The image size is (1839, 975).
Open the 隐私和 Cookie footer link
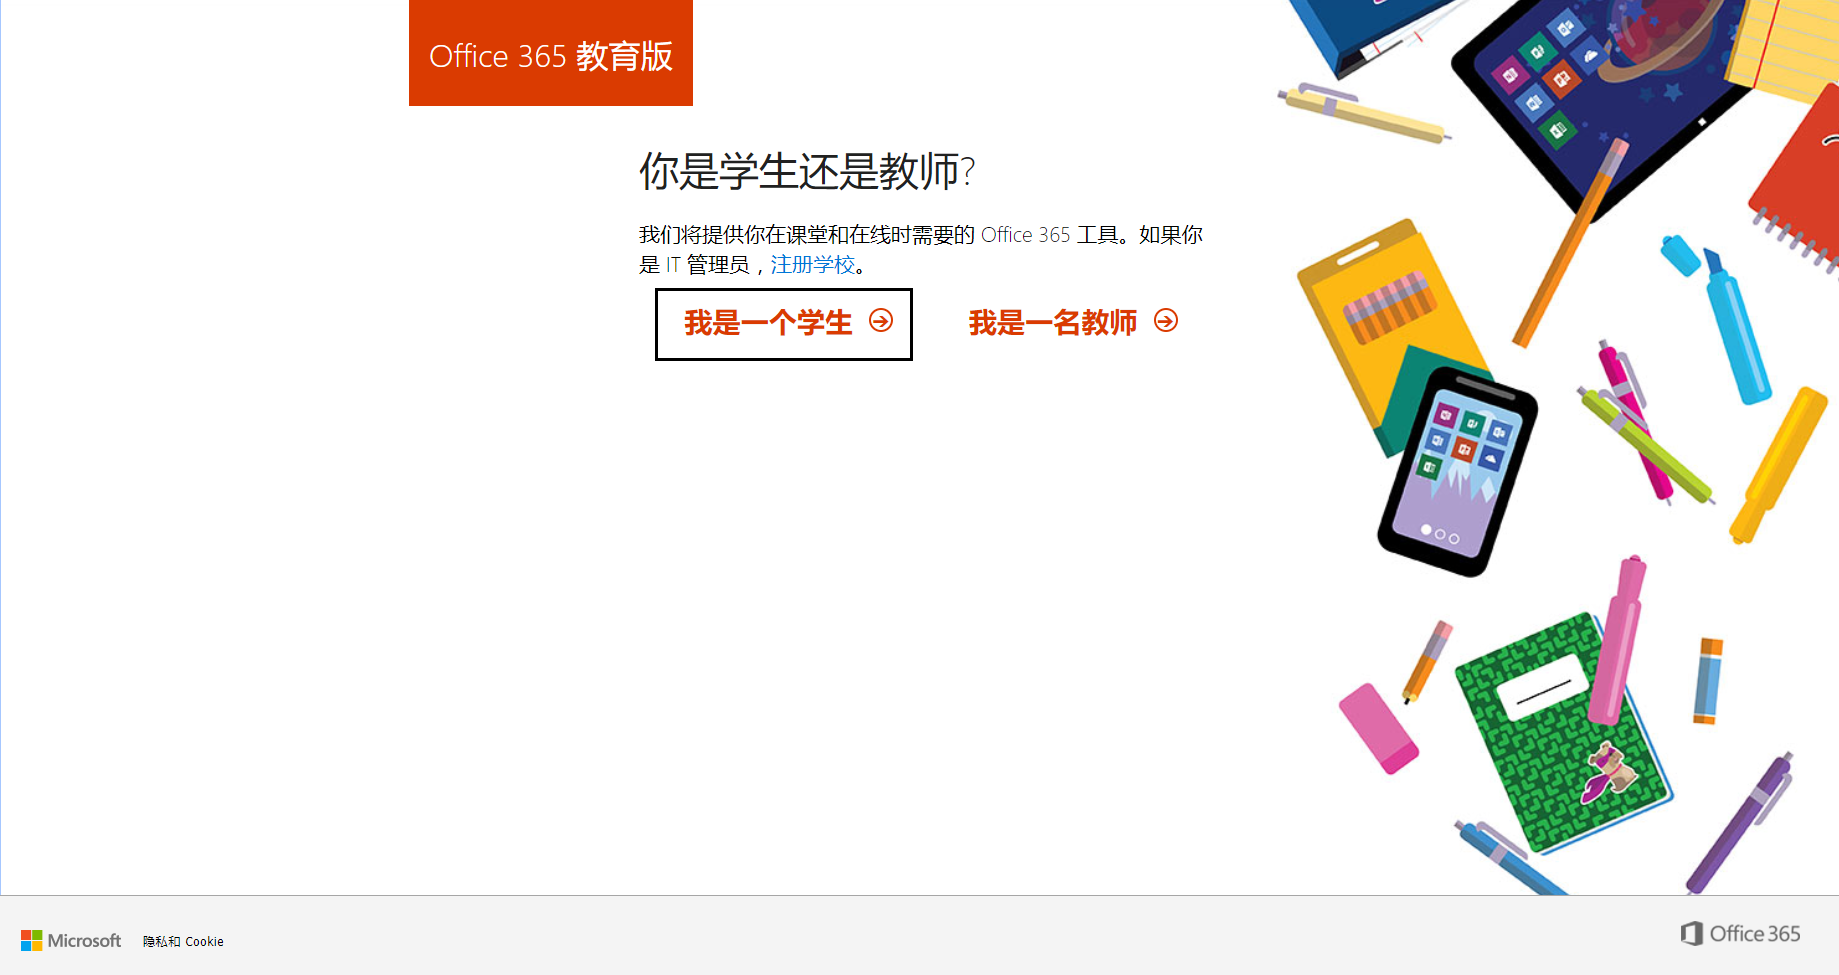tap(183, 942)
